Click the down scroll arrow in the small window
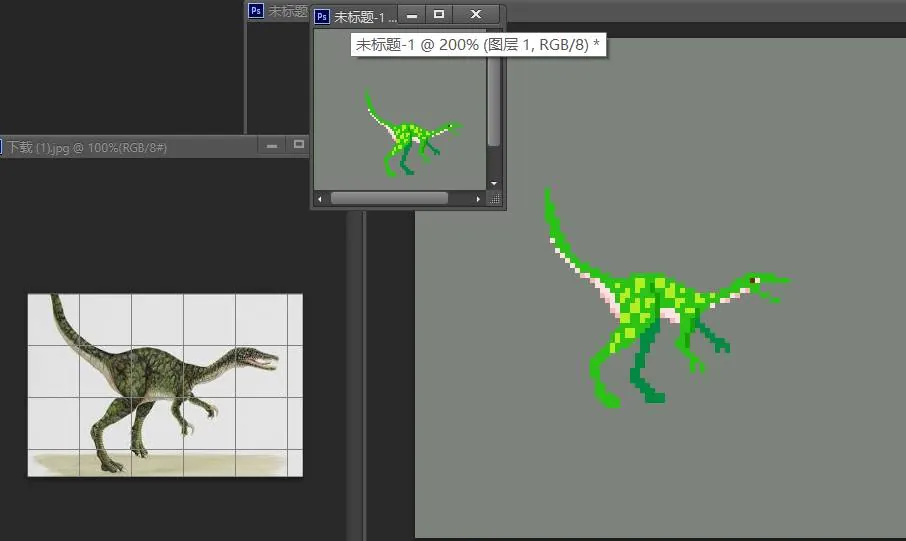Viewport: 906px width, 541px height. pyautogui.click(x=494, y=183)
